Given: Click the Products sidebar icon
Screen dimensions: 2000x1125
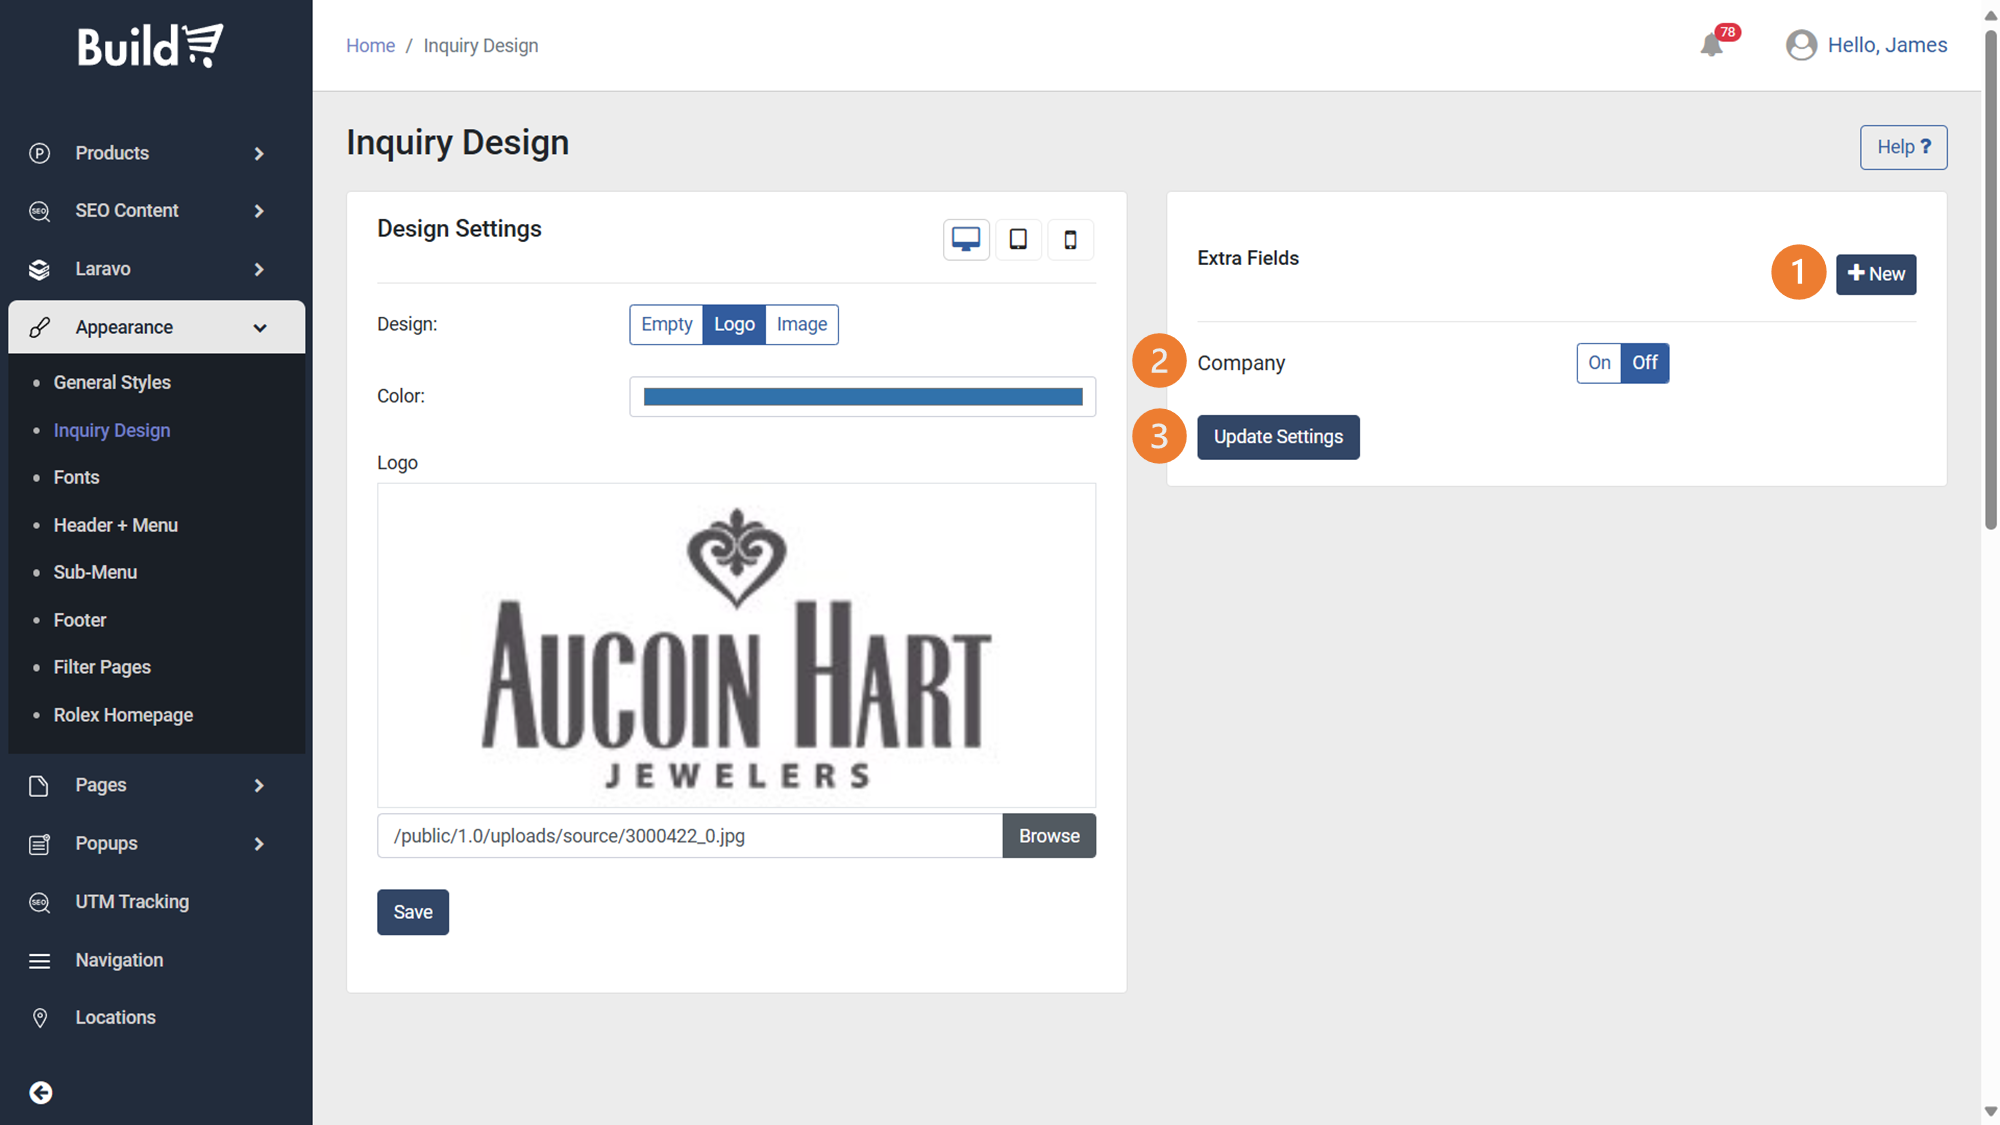Looking at the screenshot, I should point(40,153).
